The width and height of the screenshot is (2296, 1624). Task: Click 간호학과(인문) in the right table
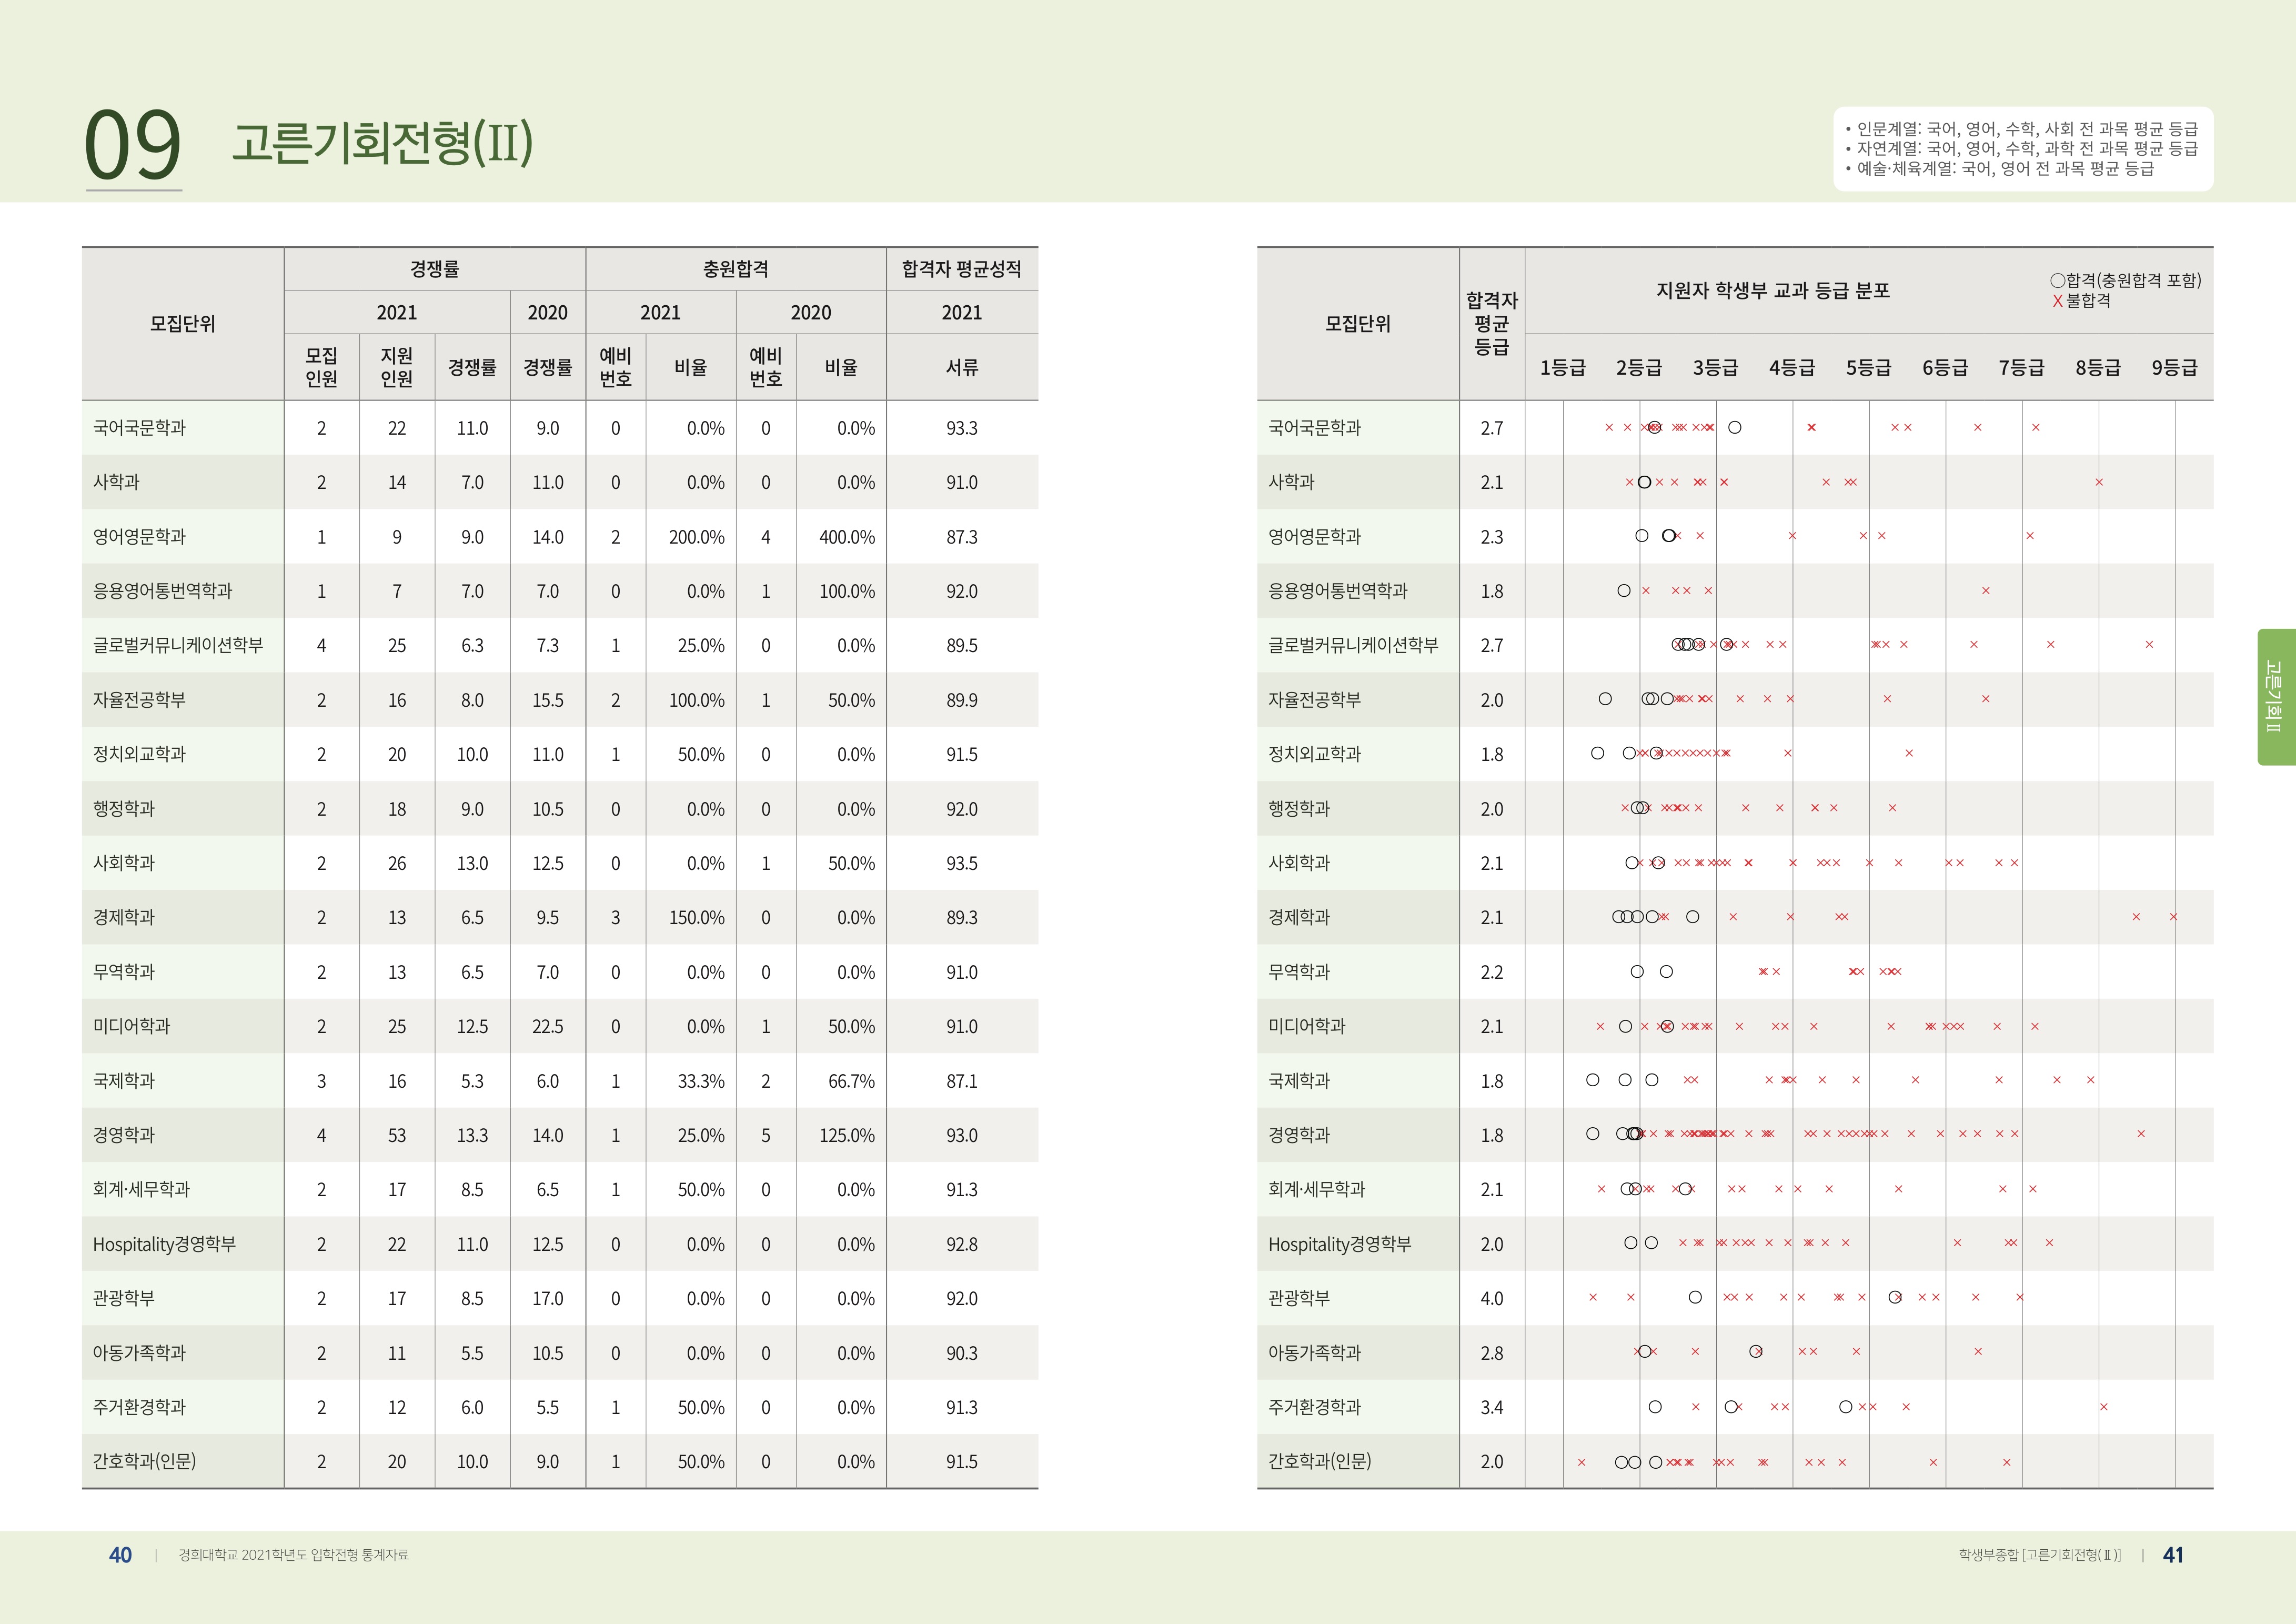pos(1319,1461)
